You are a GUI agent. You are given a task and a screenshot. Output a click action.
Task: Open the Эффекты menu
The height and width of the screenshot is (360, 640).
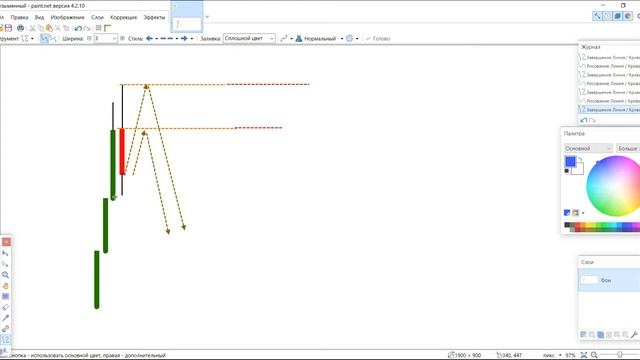(154, 17)
